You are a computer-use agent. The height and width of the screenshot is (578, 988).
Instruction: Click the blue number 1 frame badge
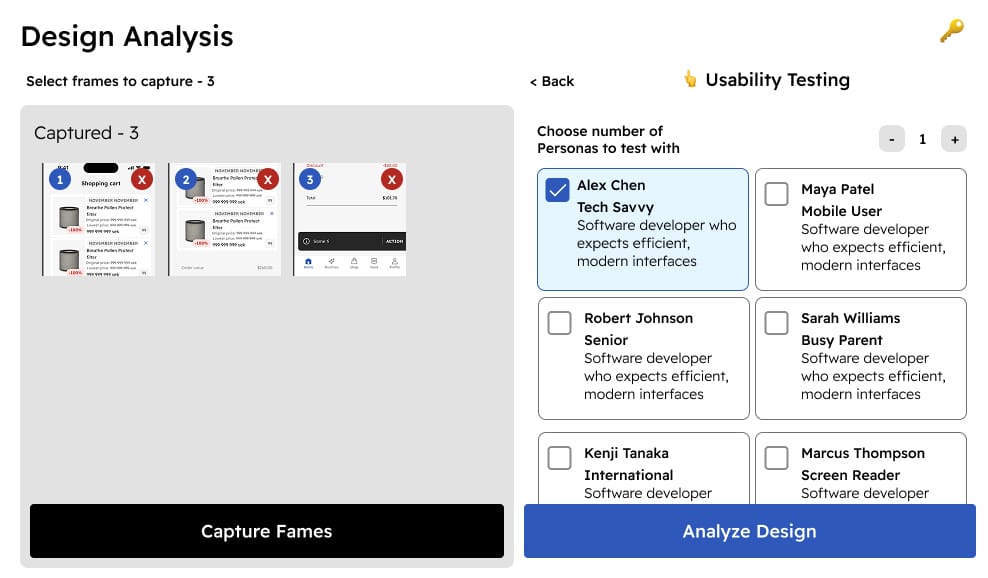tap(60, 180)
